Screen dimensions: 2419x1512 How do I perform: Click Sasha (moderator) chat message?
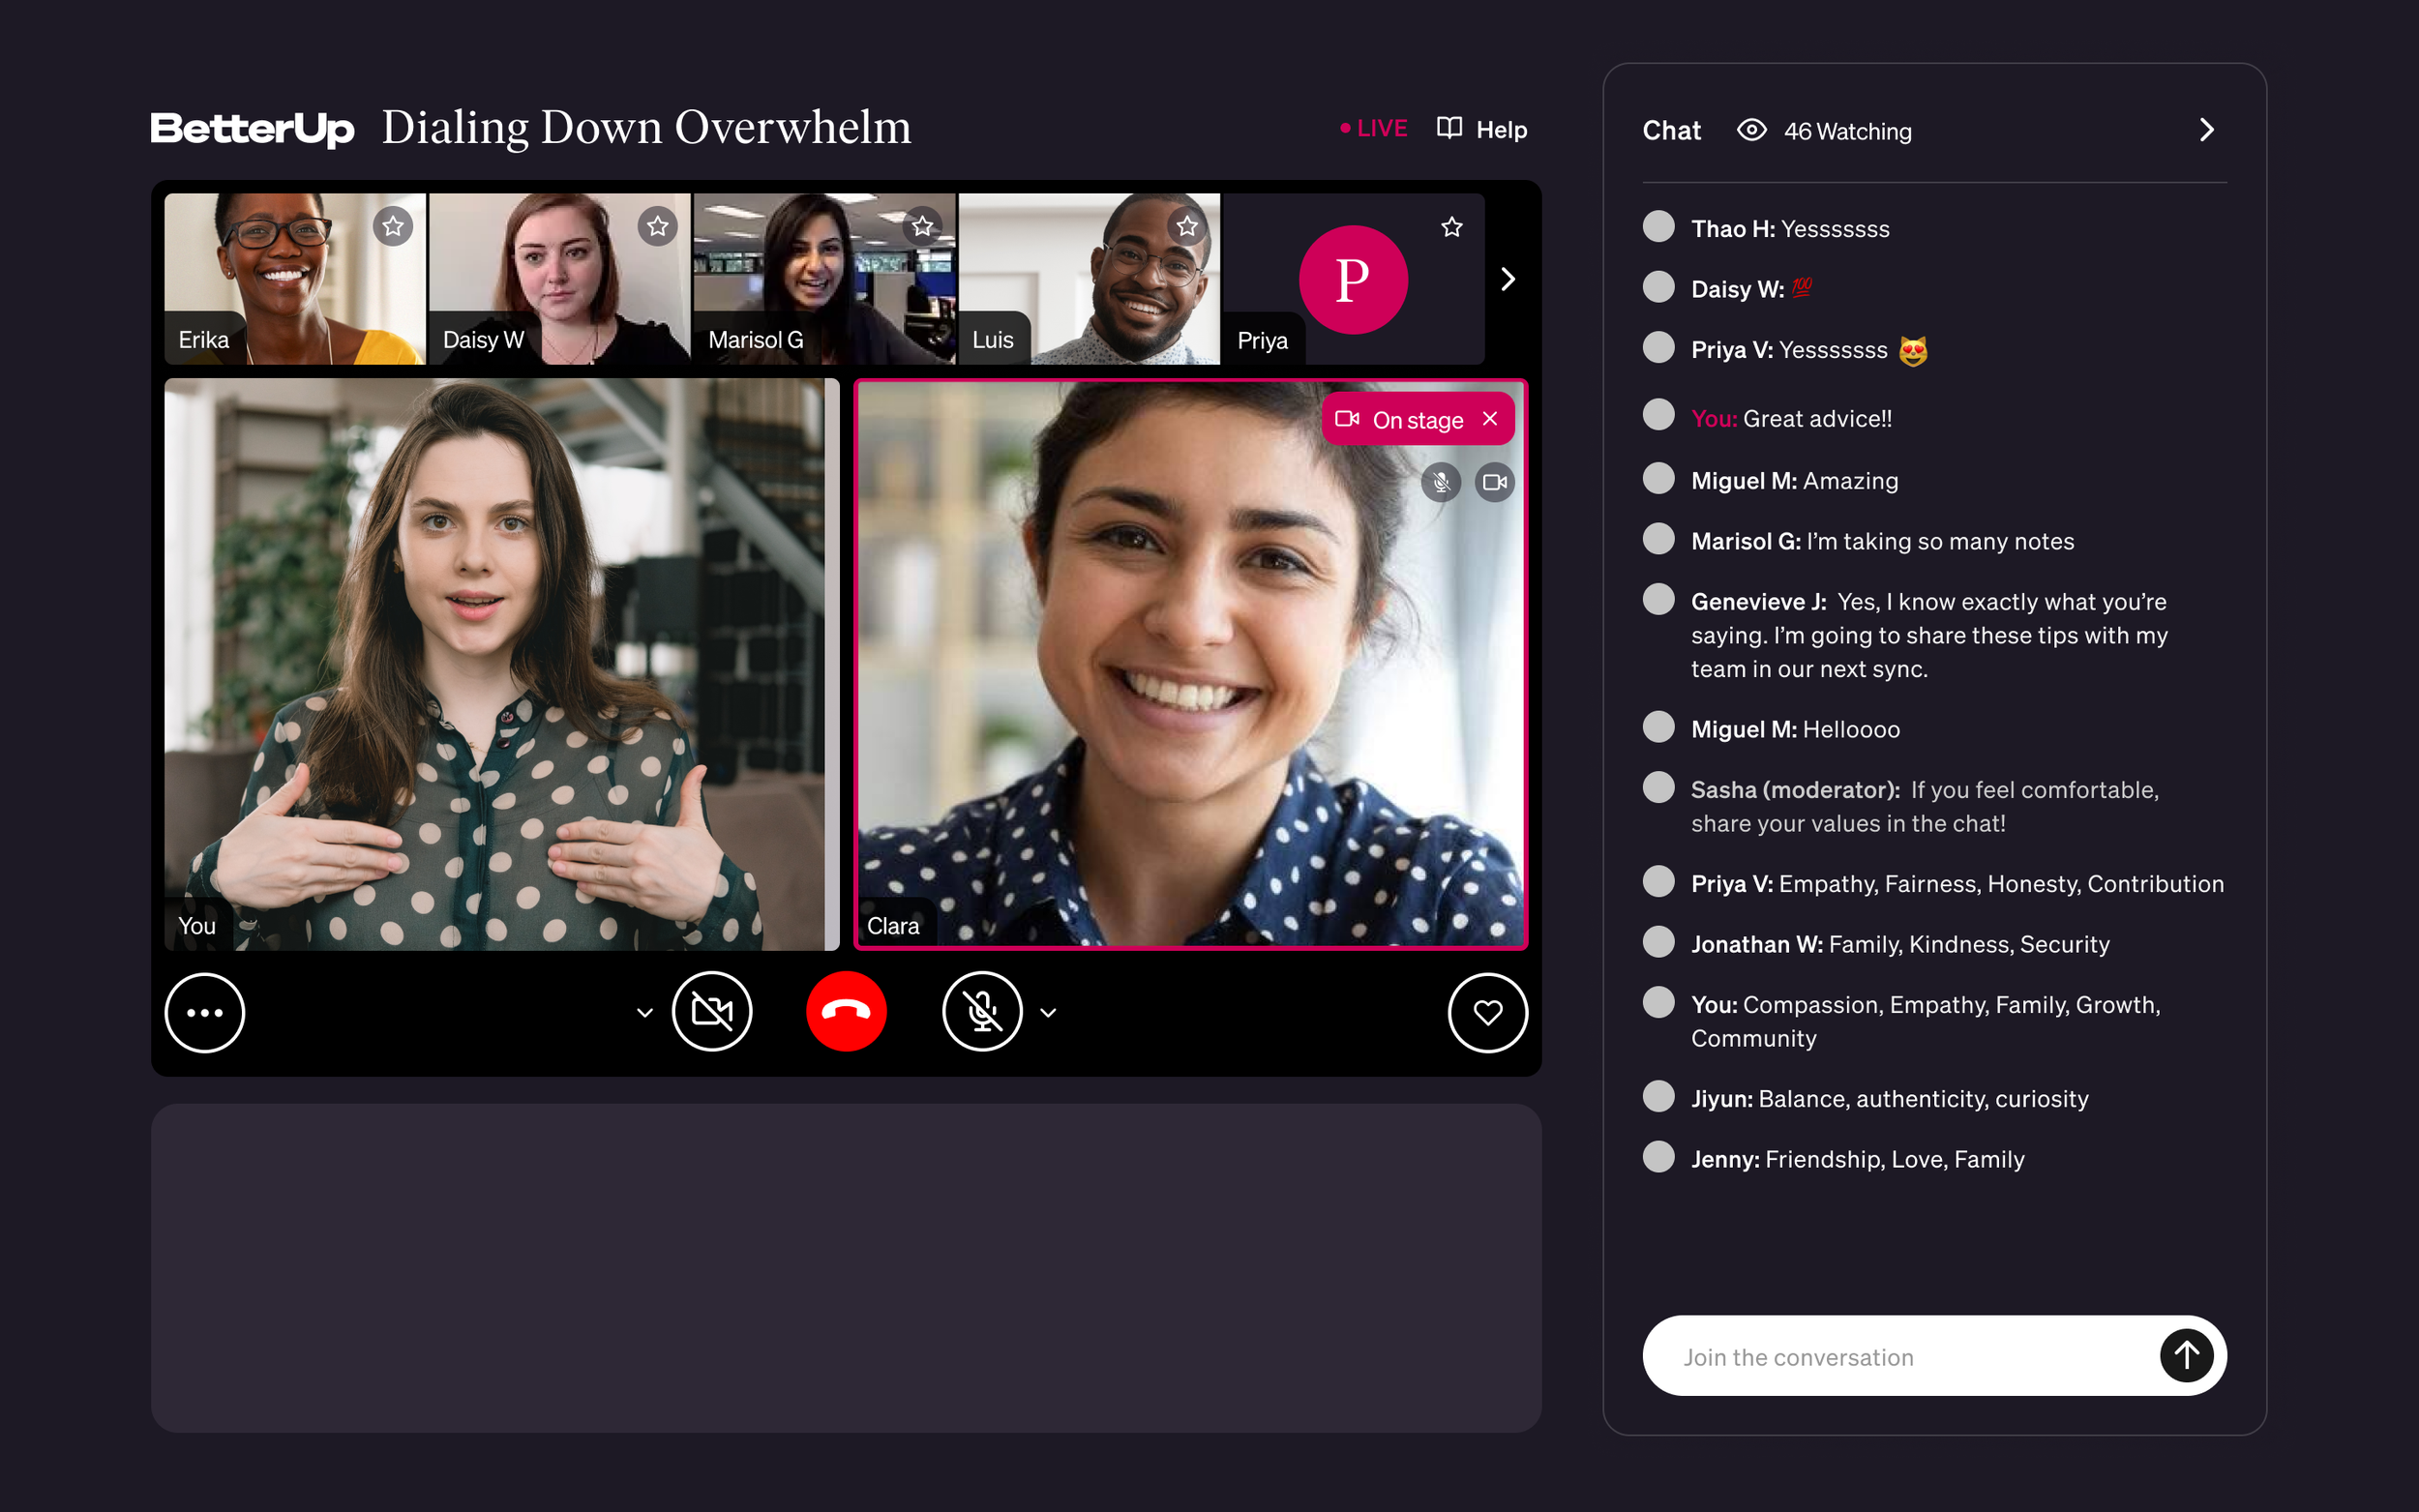(x=1925, y=806)
